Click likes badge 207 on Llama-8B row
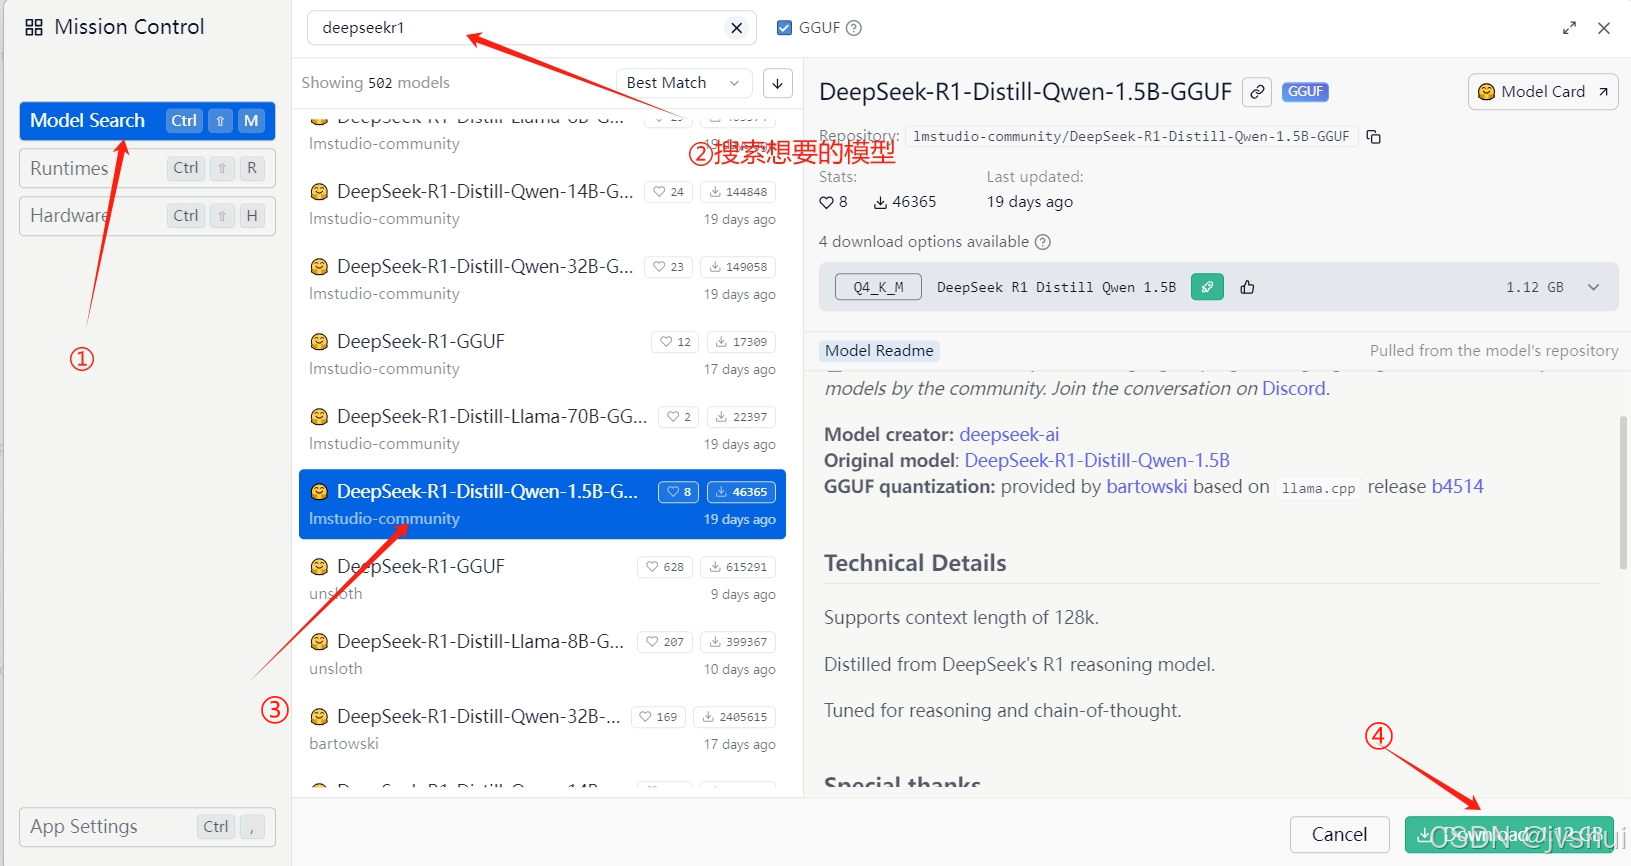Screen dimensions: 1631x866 point(664,642)
